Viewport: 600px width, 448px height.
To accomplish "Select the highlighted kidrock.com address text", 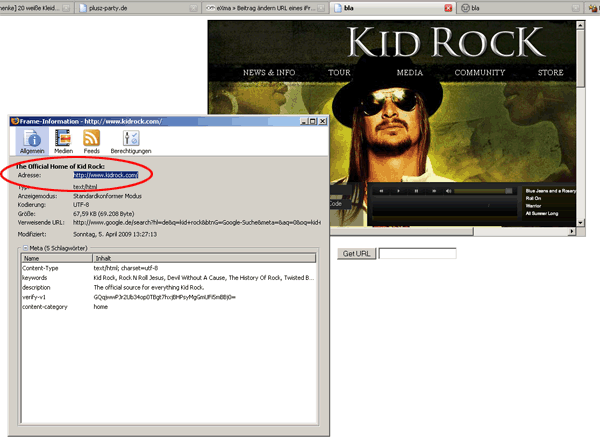I will coord(106,175).
